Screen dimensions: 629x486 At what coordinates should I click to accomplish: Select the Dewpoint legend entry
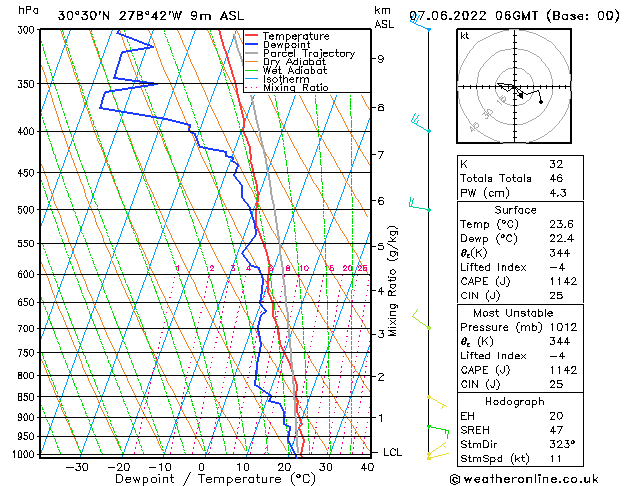(278, 45)
